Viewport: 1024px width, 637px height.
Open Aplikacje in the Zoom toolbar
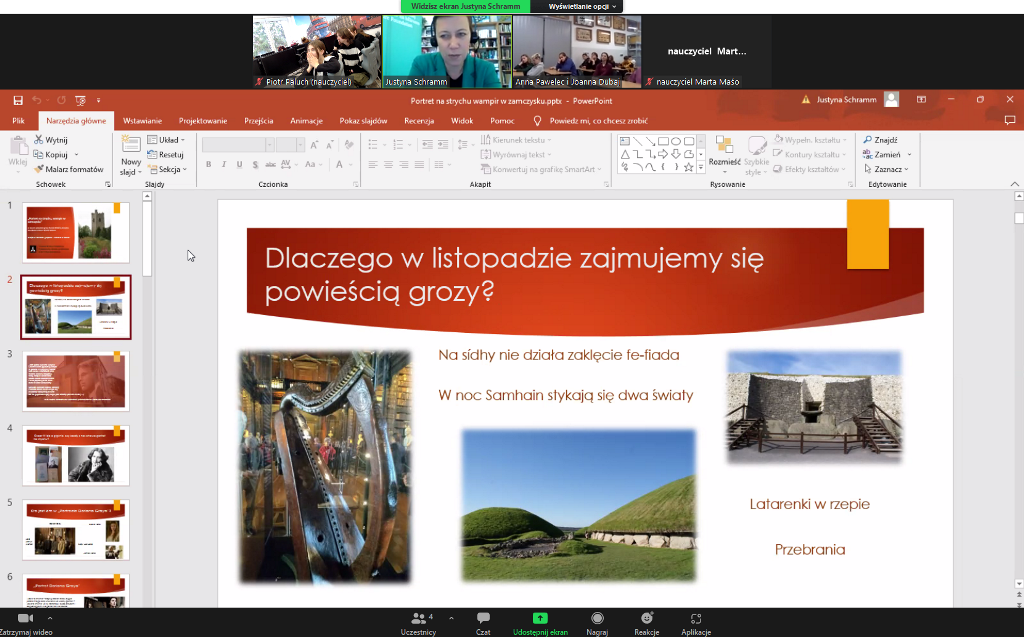pos(696,619)
